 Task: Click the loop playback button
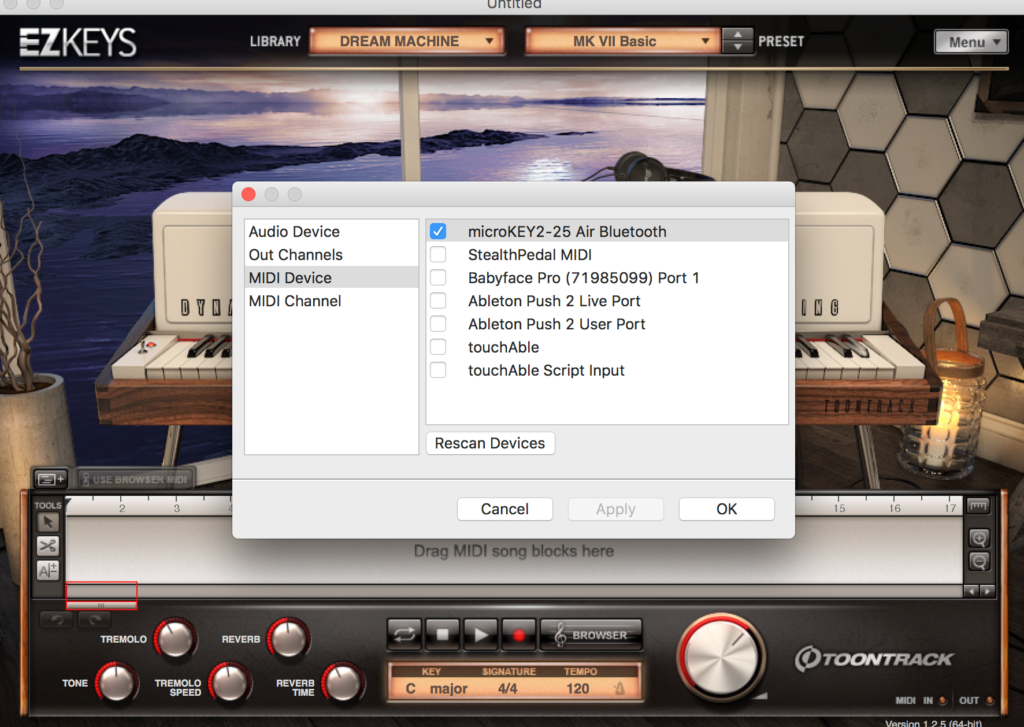coord(405,634)
